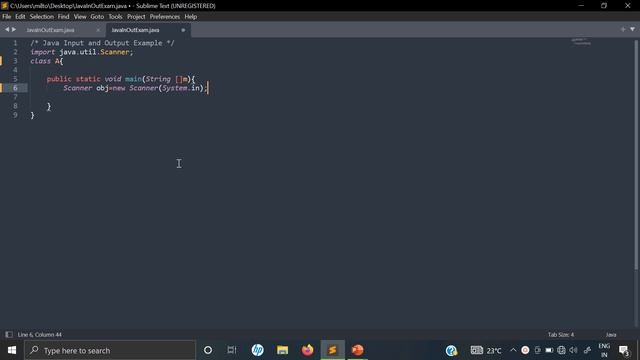Open the Find menu
This screenshot has height=360, width=640.
(x=63, y=17)
